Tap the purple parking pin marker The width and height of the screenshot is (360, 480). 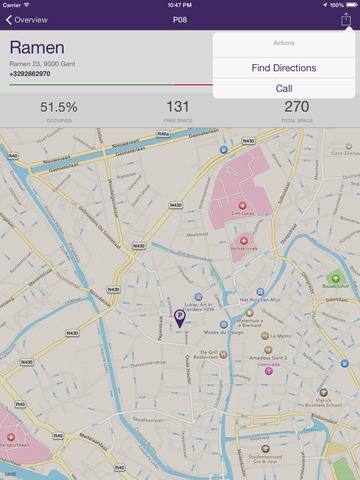click(x=180, y=318)
